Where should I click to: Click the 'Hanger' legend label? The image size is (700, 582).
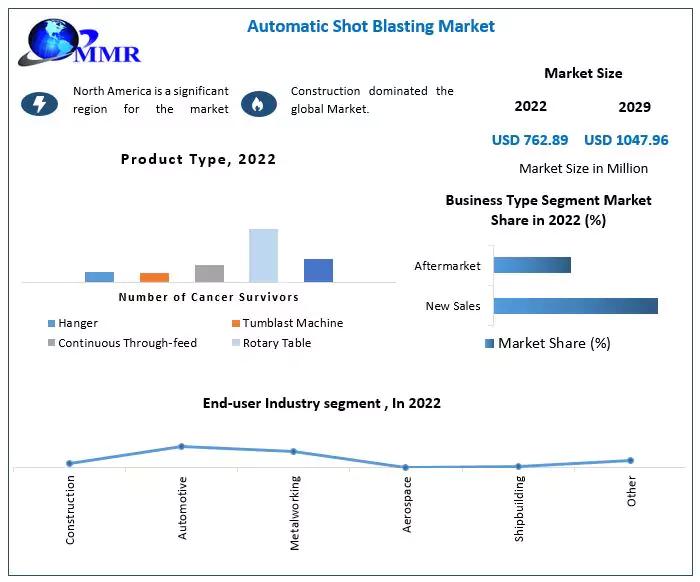click(x=78, y=323)
